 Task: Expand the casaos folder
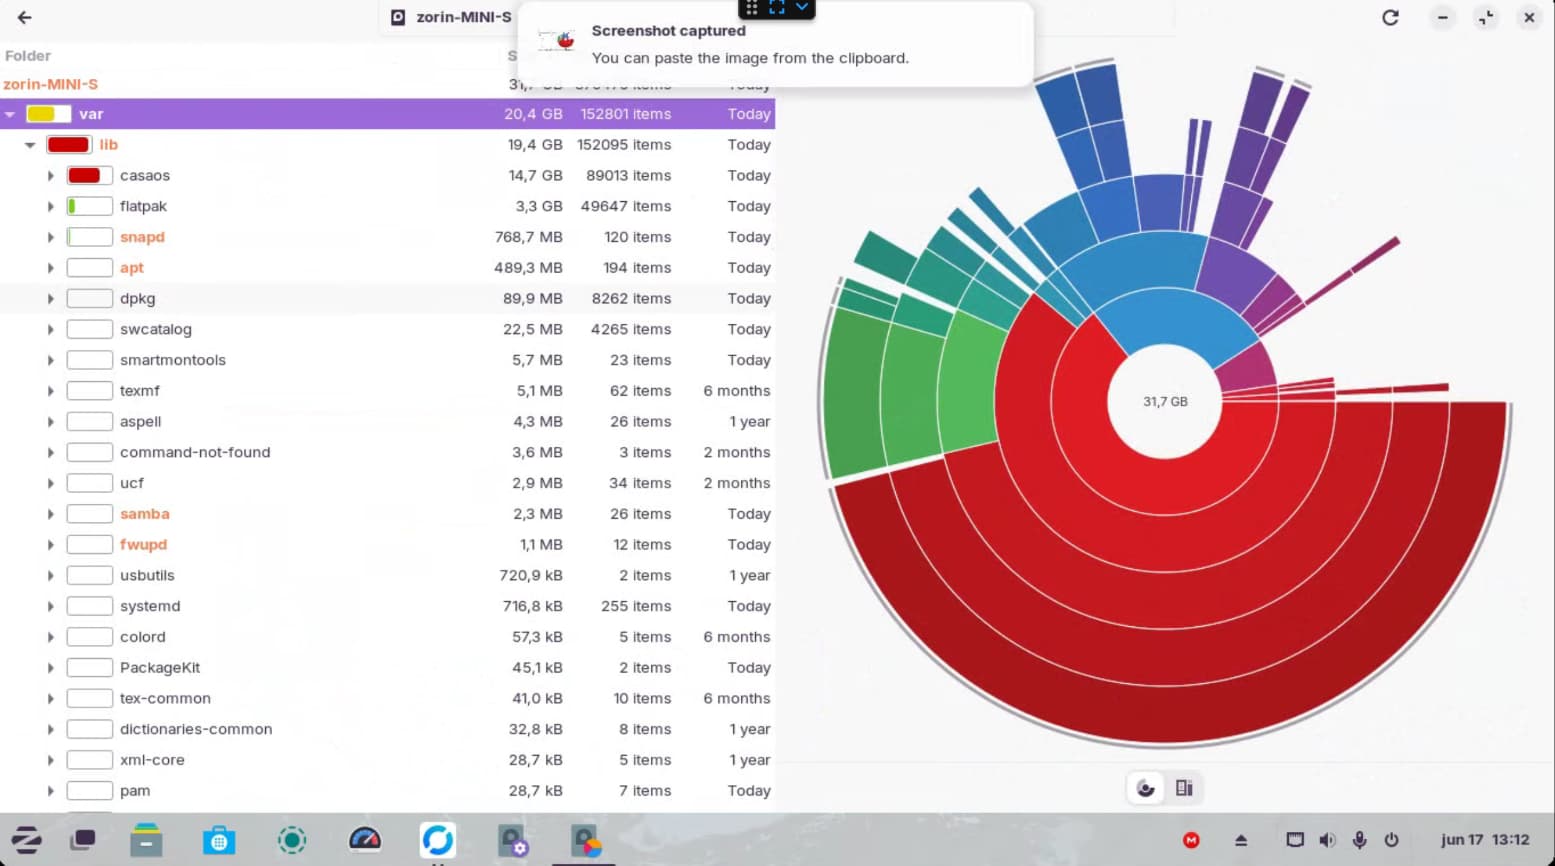[50, 176]
